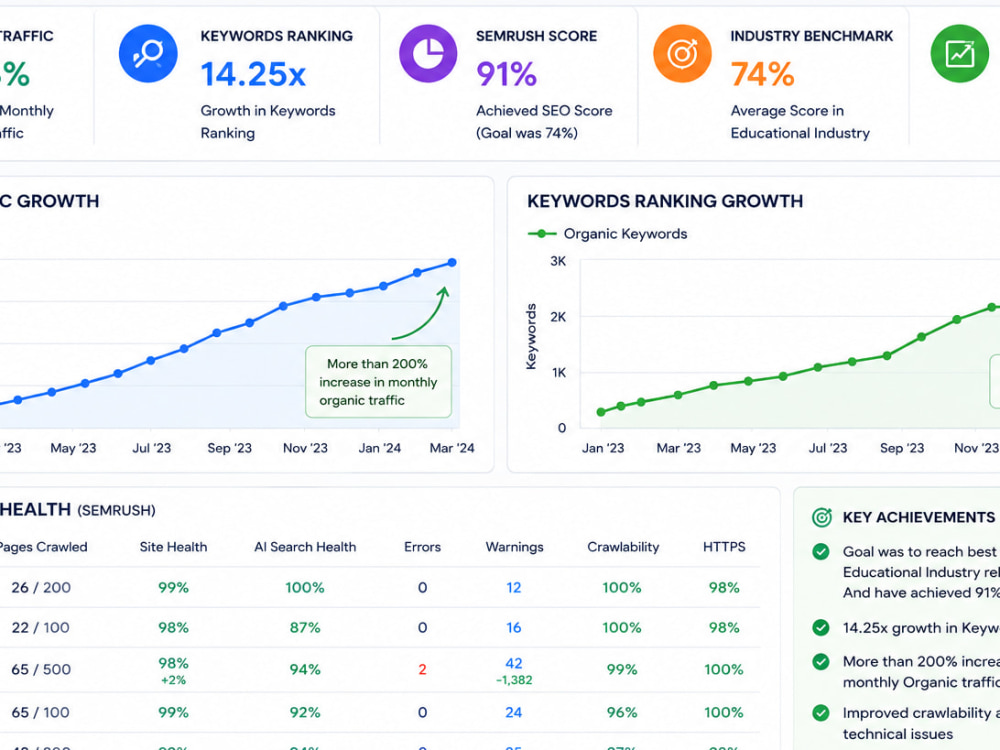
Task: Click warnings value '42' in the third row
Action: [x=514, y=663]
